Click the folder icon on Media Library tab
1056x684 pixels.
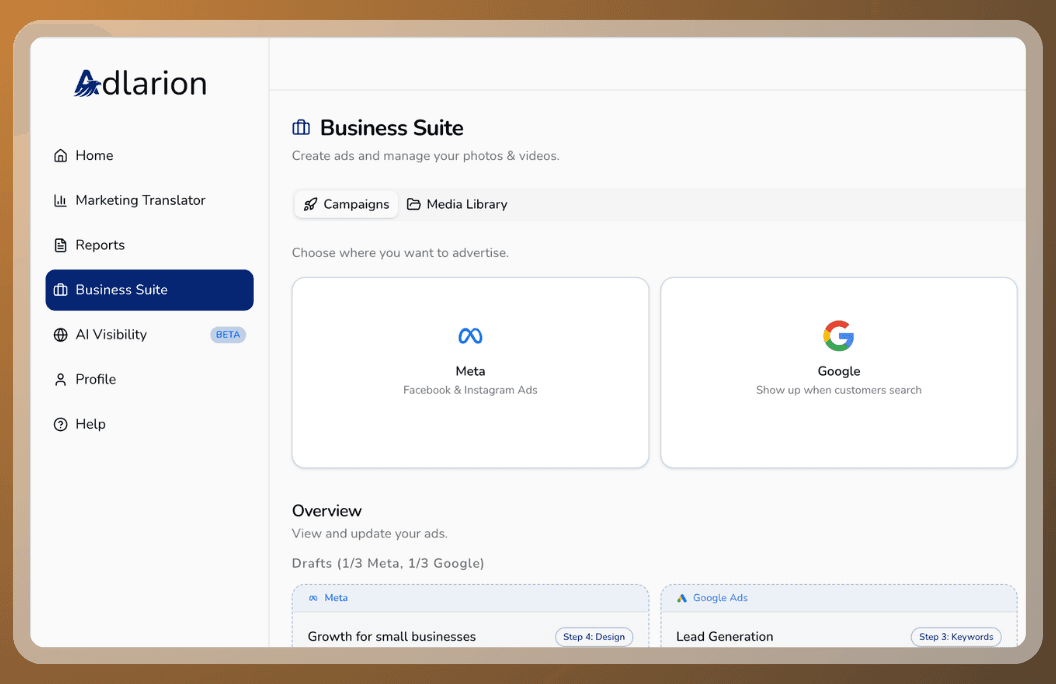(x=414, y=204)
